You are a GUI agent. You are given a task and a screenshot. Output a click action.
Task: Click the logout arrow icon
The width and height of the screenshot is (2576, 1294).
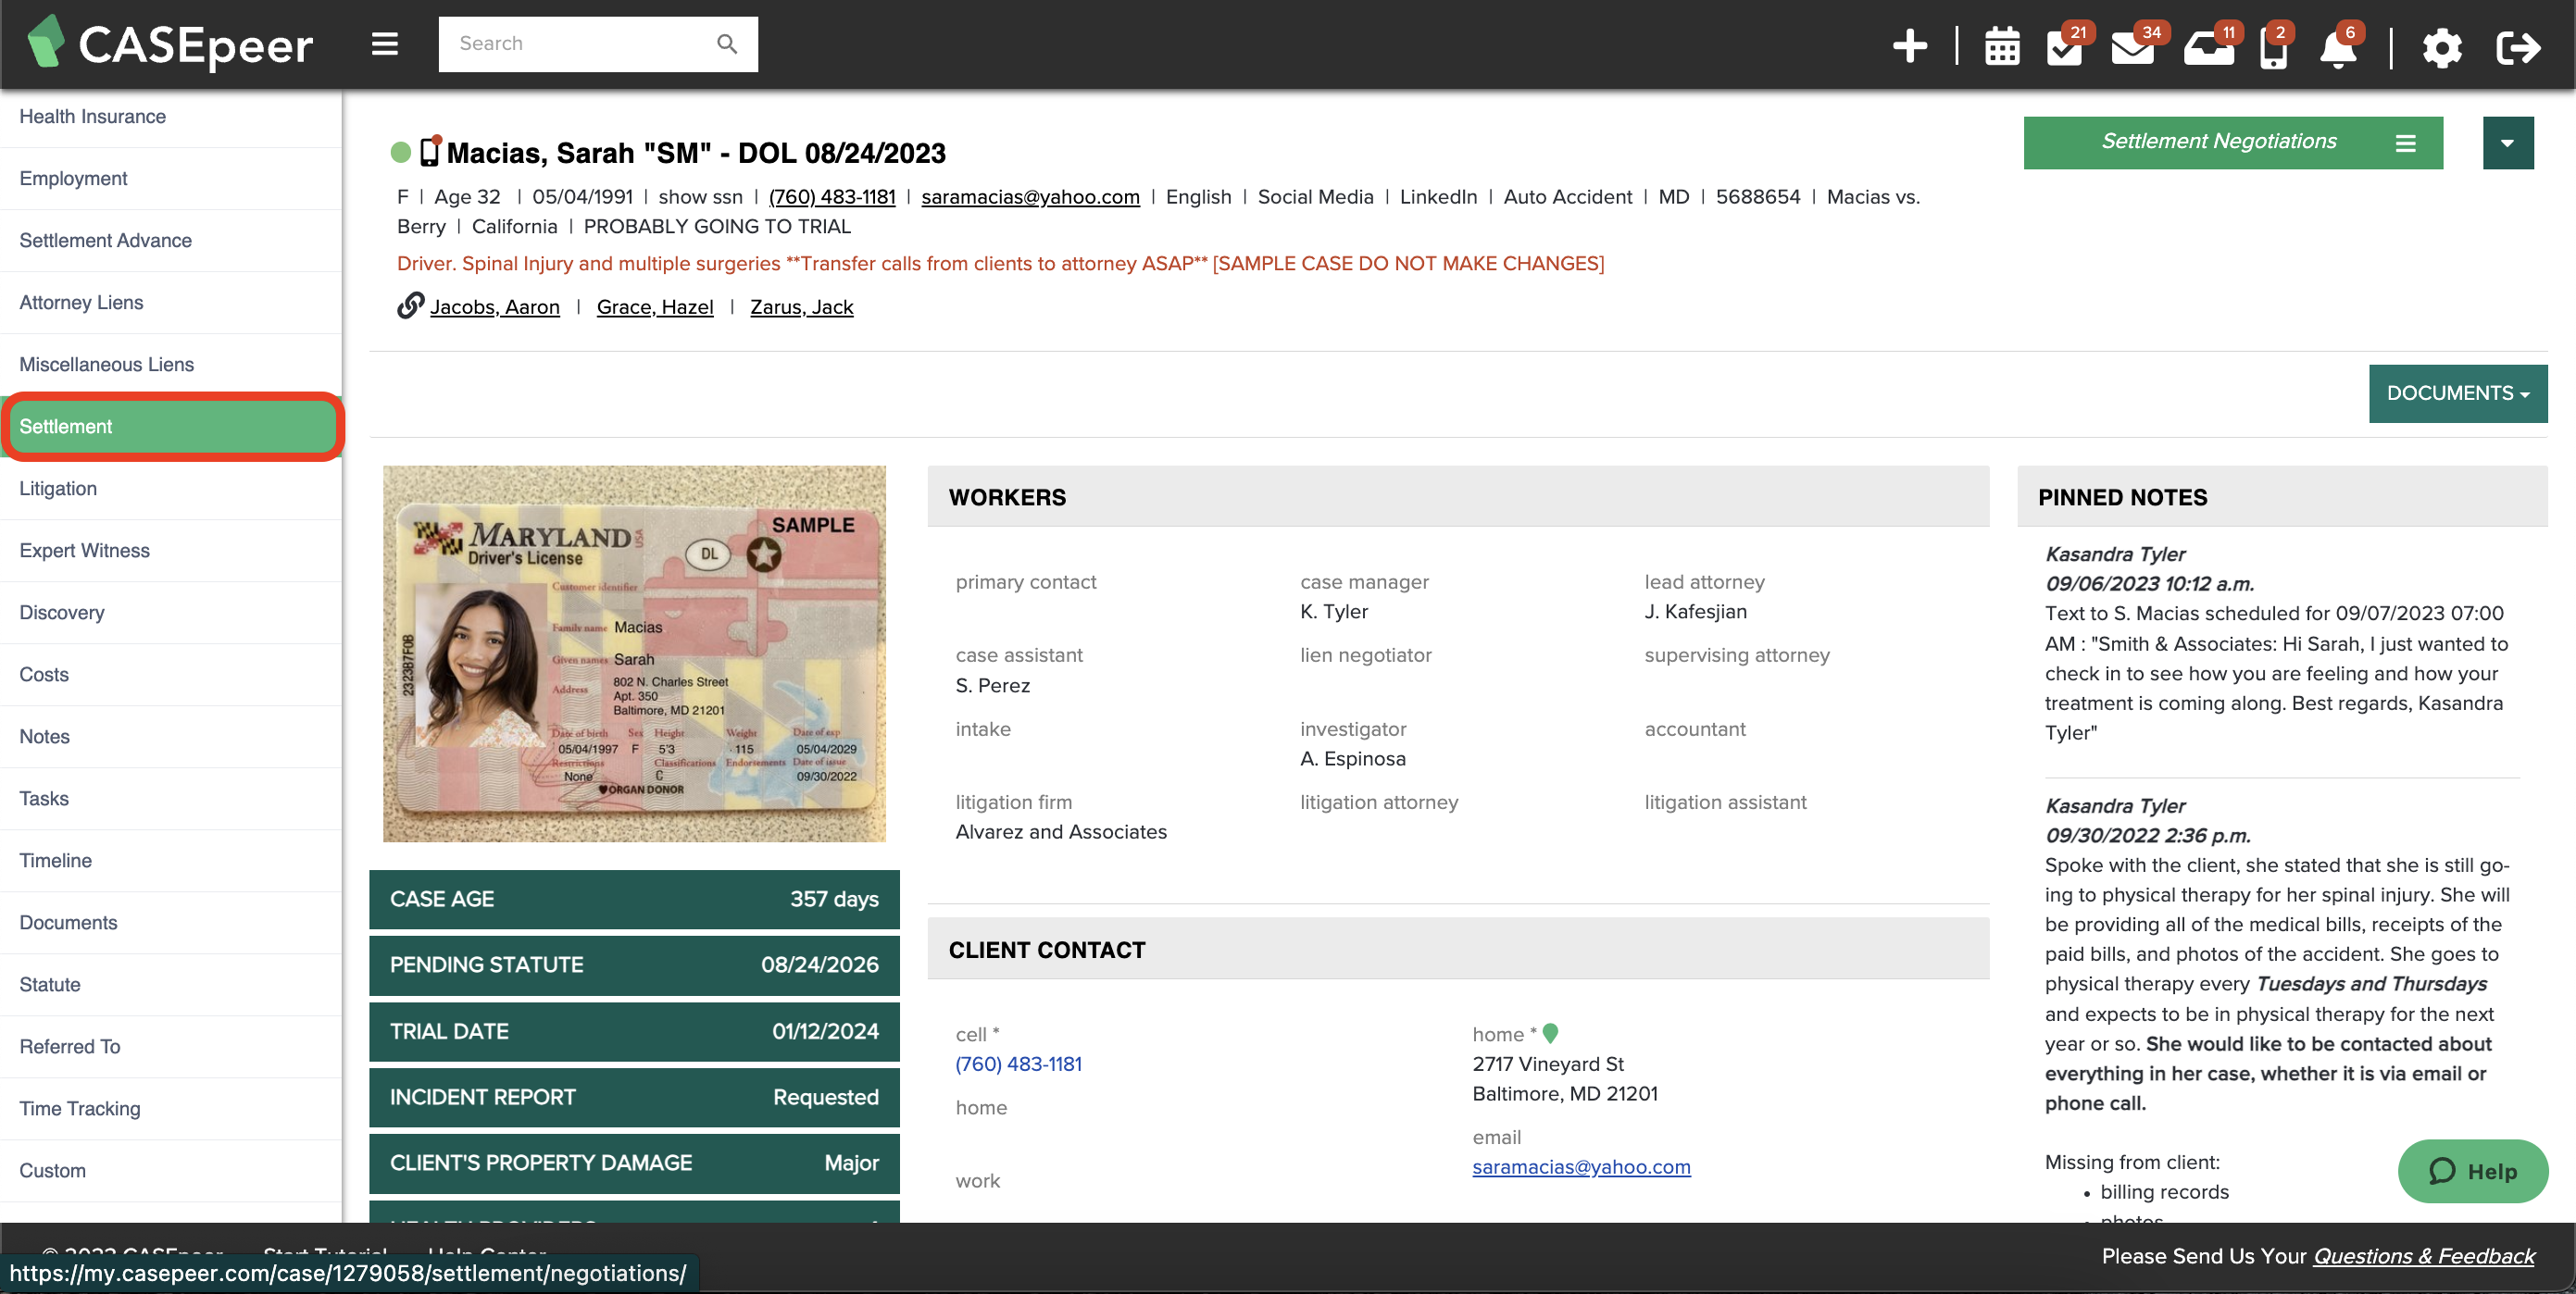click(2517, 47)
